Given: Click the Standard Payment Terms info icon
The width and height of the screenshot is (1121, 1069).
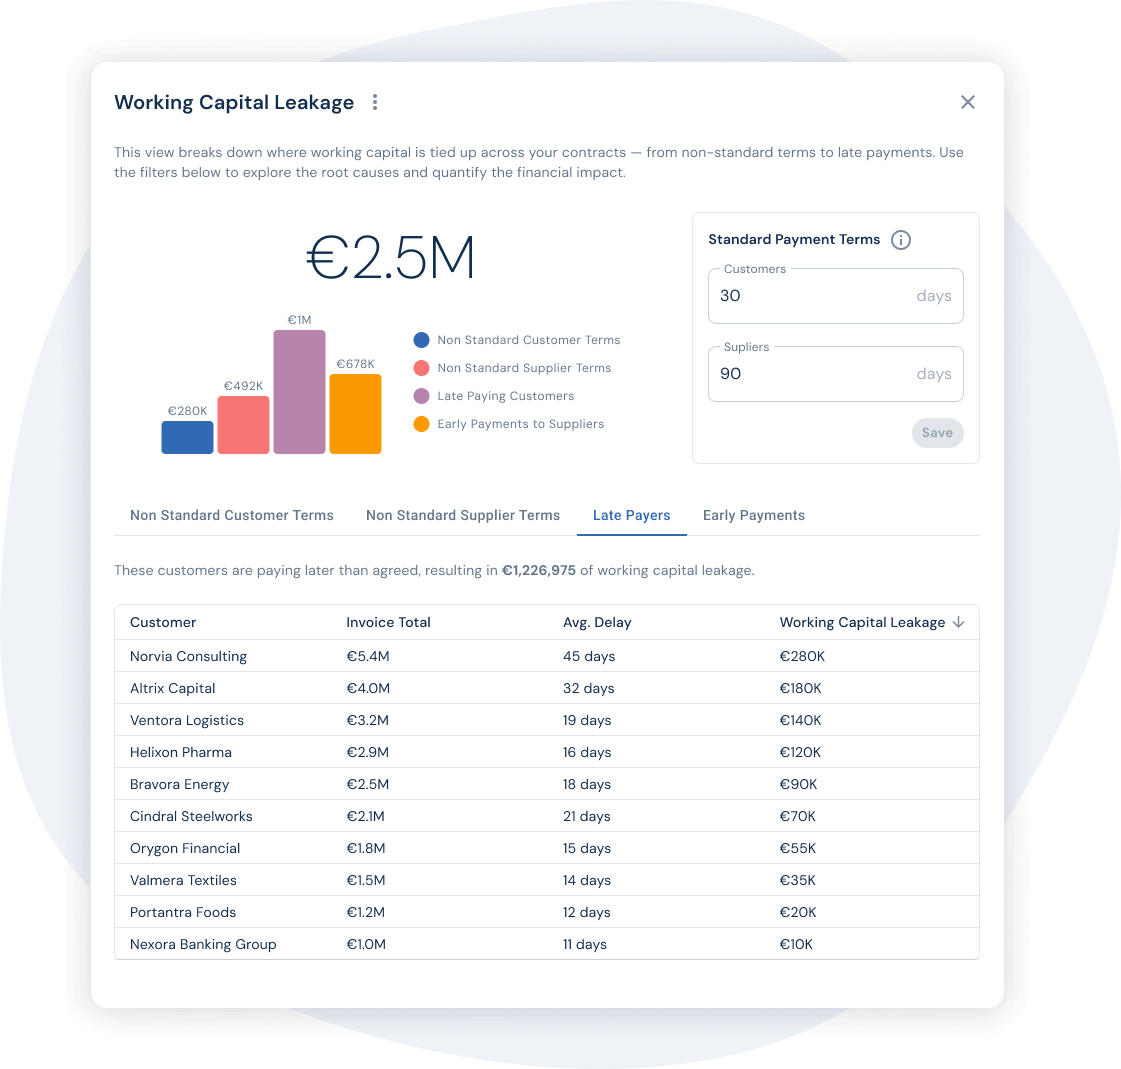Looking at the screenshot, I should point(901,240).
